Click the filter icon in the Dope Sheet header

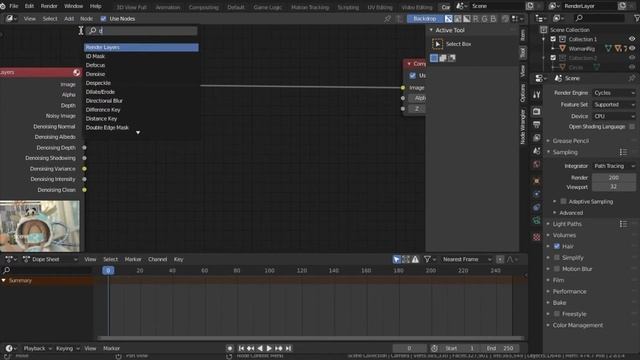427,259
